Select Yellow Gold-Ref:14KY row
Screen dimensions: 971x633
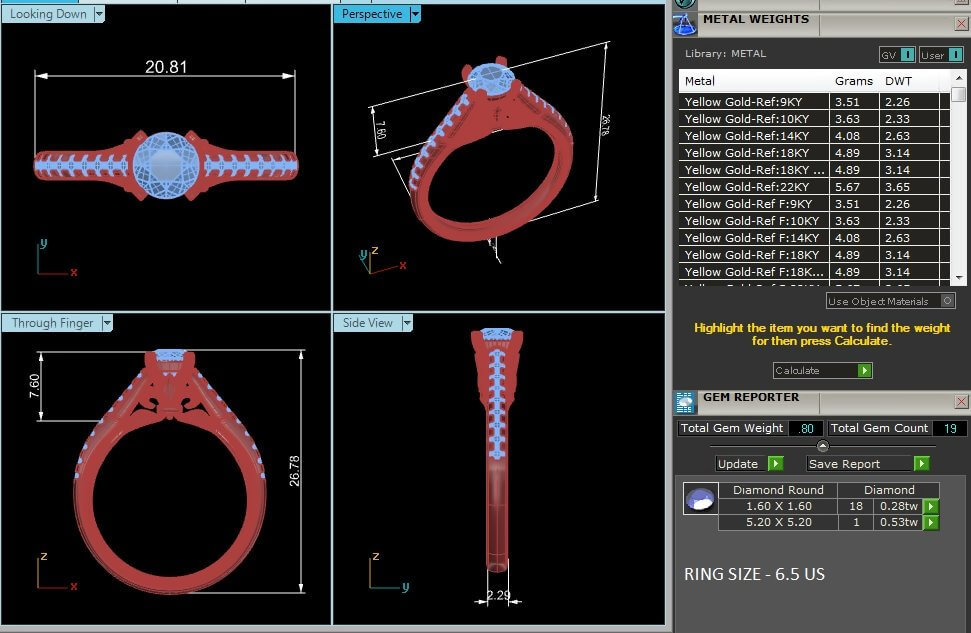(814, 136)
